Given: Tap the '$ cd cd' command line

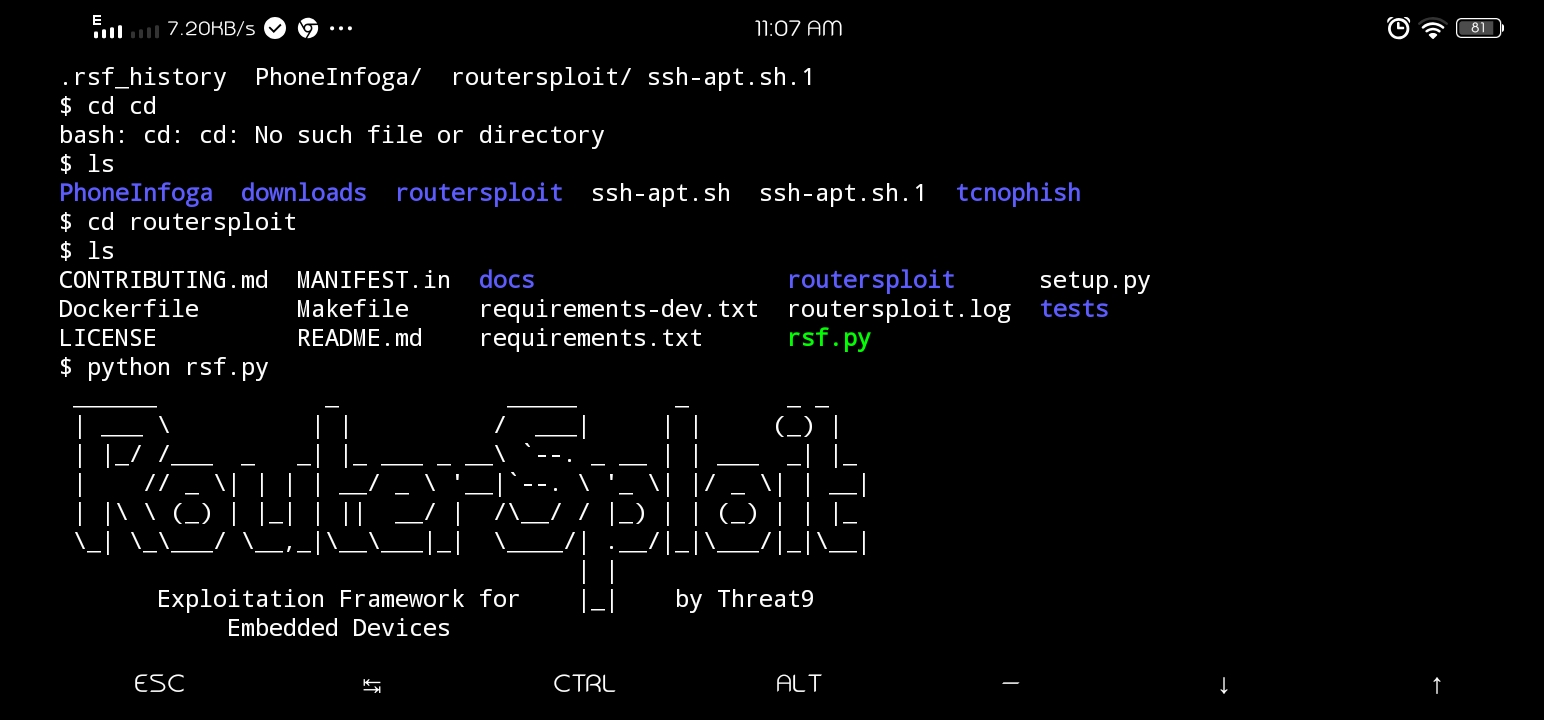Looking at the screenshot, I should [108, 105].
